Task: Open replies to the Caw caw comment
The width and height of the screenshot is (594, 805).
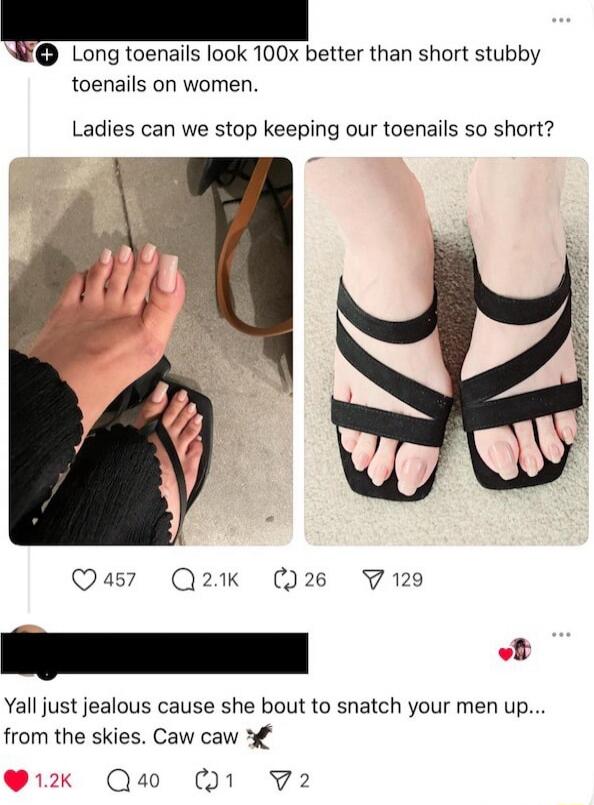Action: coord(117,781)
